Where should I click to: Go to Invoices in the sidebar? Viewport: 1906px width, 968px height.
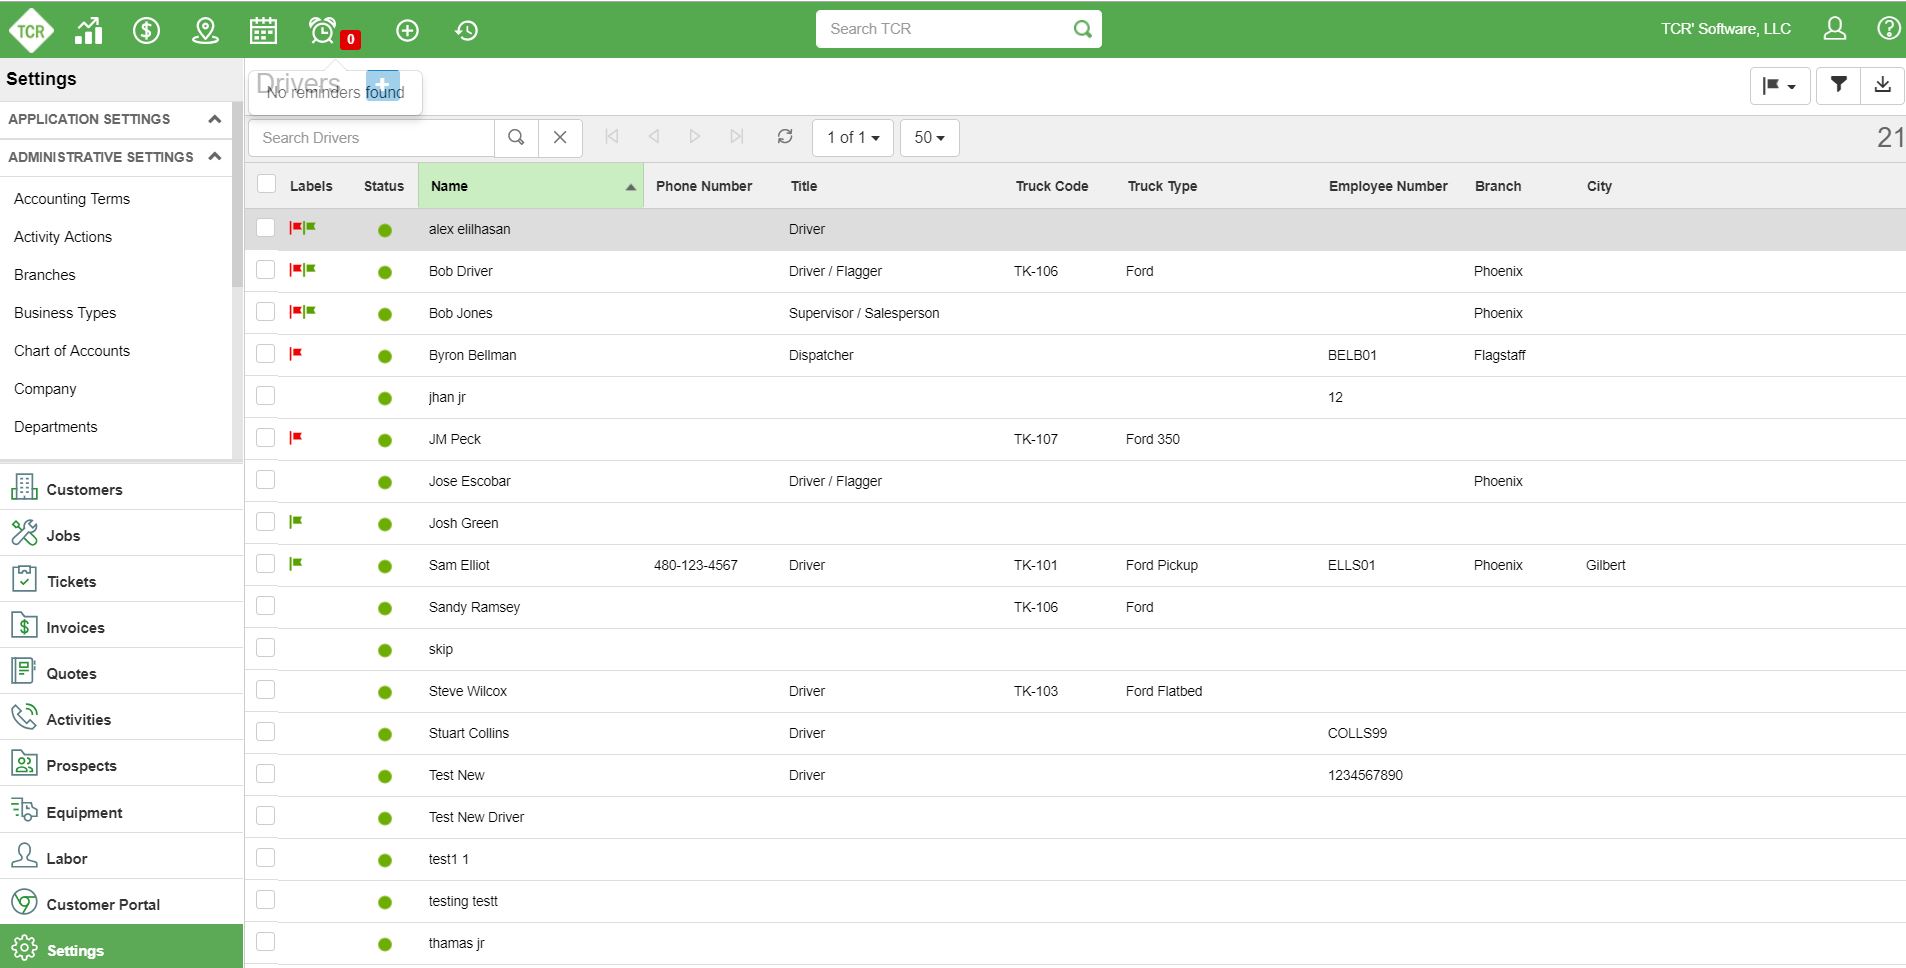pyautogui.click(x=75, y=627)
